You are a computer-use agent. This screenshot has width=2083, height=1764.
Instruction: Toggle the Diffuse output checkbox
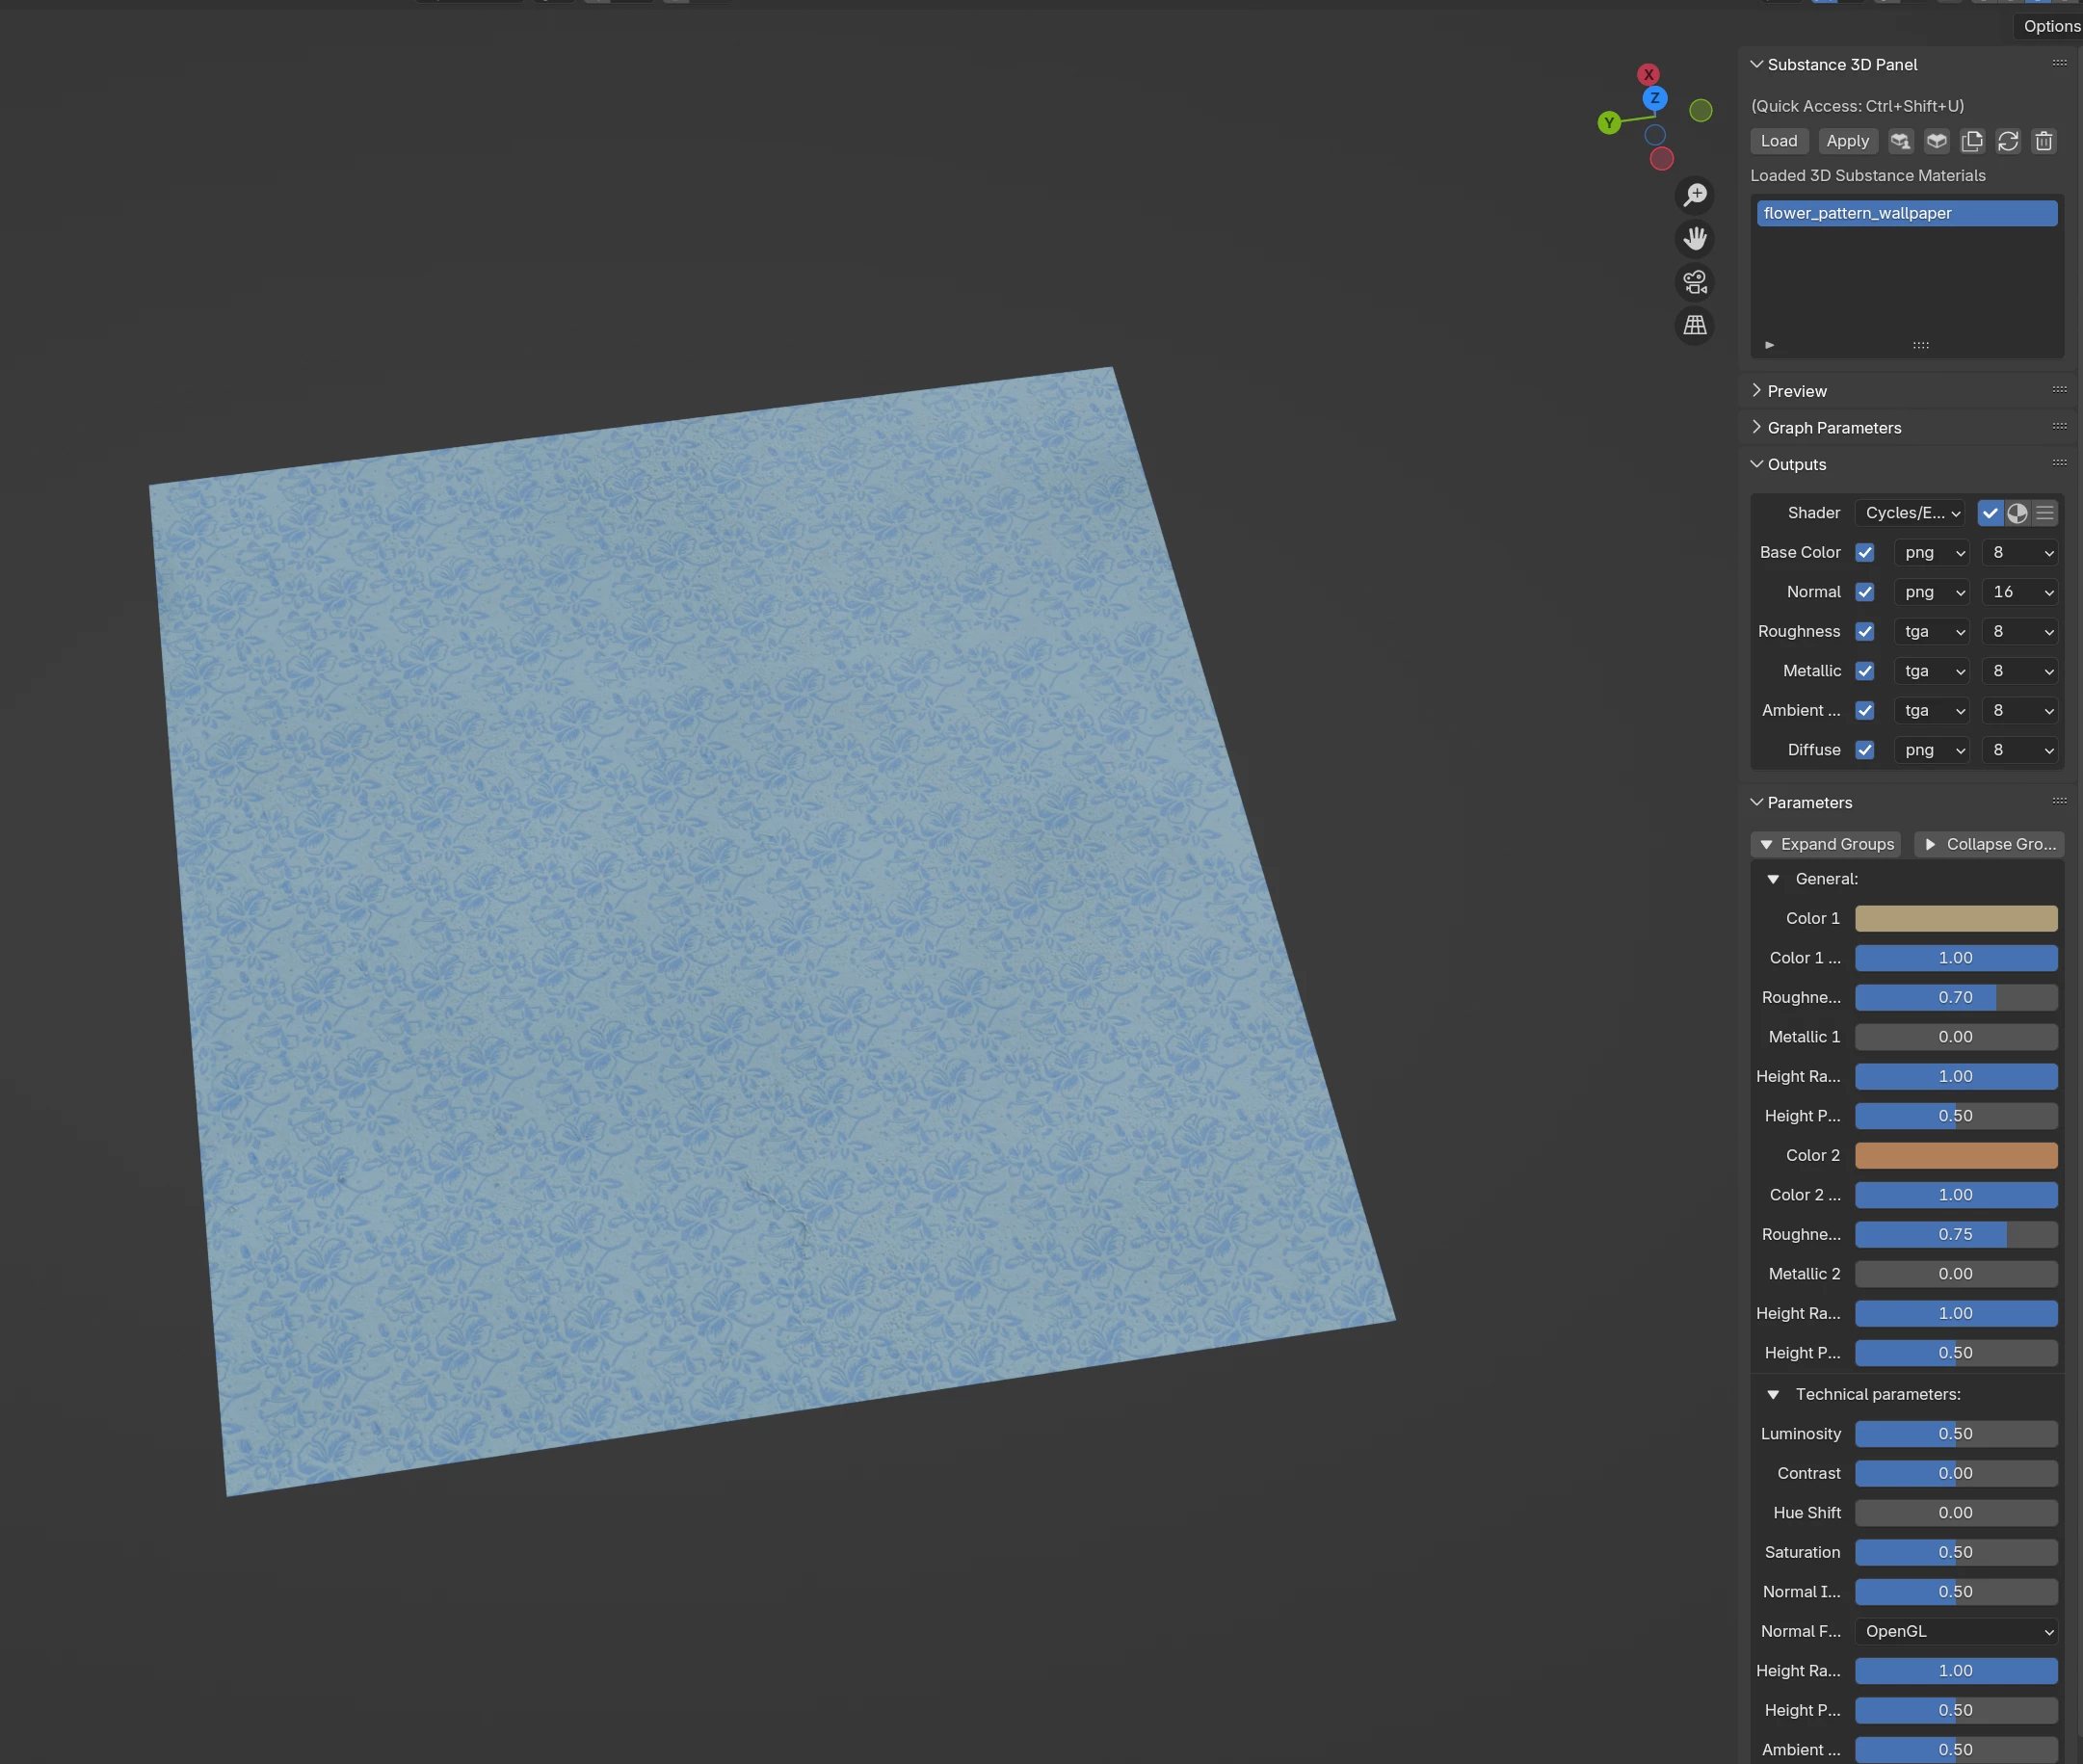coord(1864,750)
